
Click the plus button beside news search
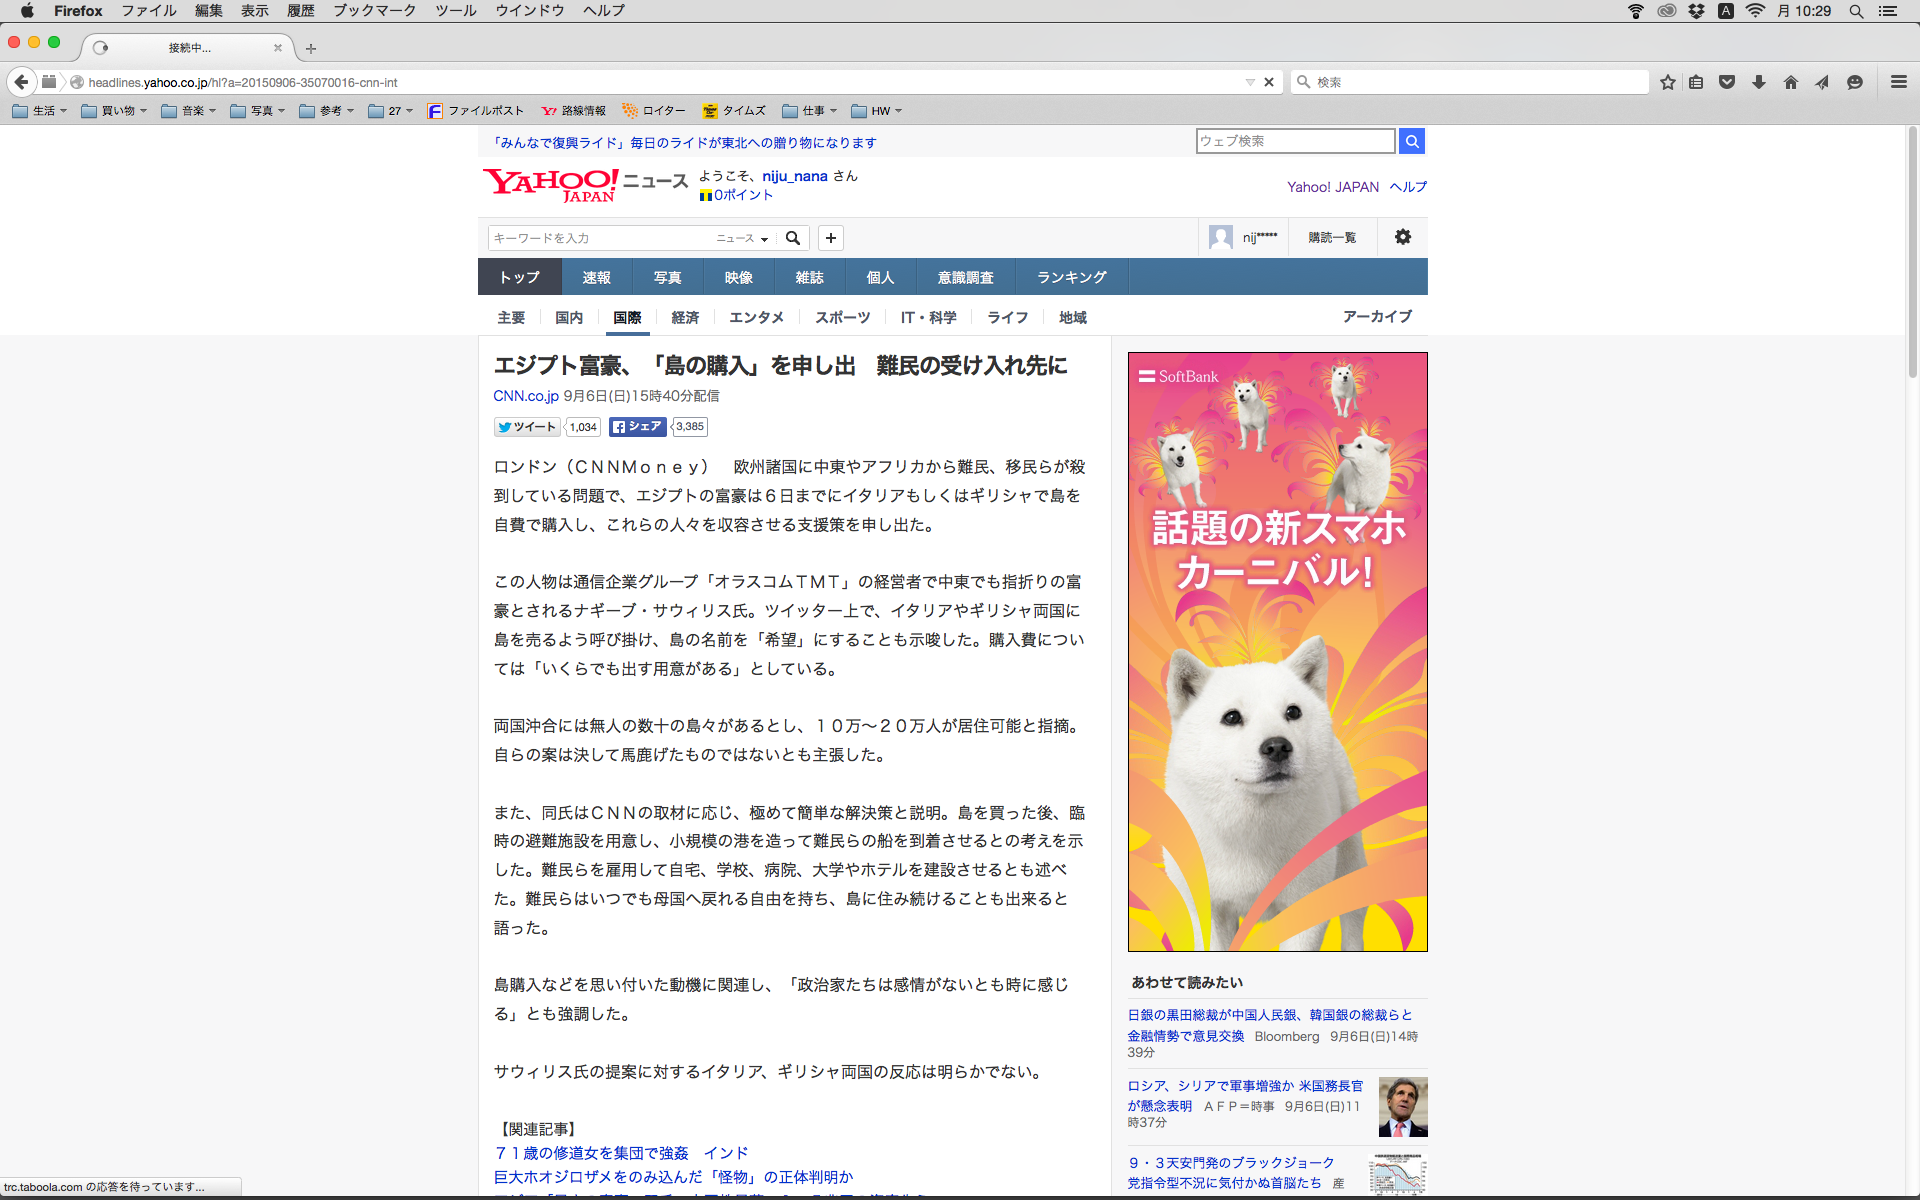(830, 238)
